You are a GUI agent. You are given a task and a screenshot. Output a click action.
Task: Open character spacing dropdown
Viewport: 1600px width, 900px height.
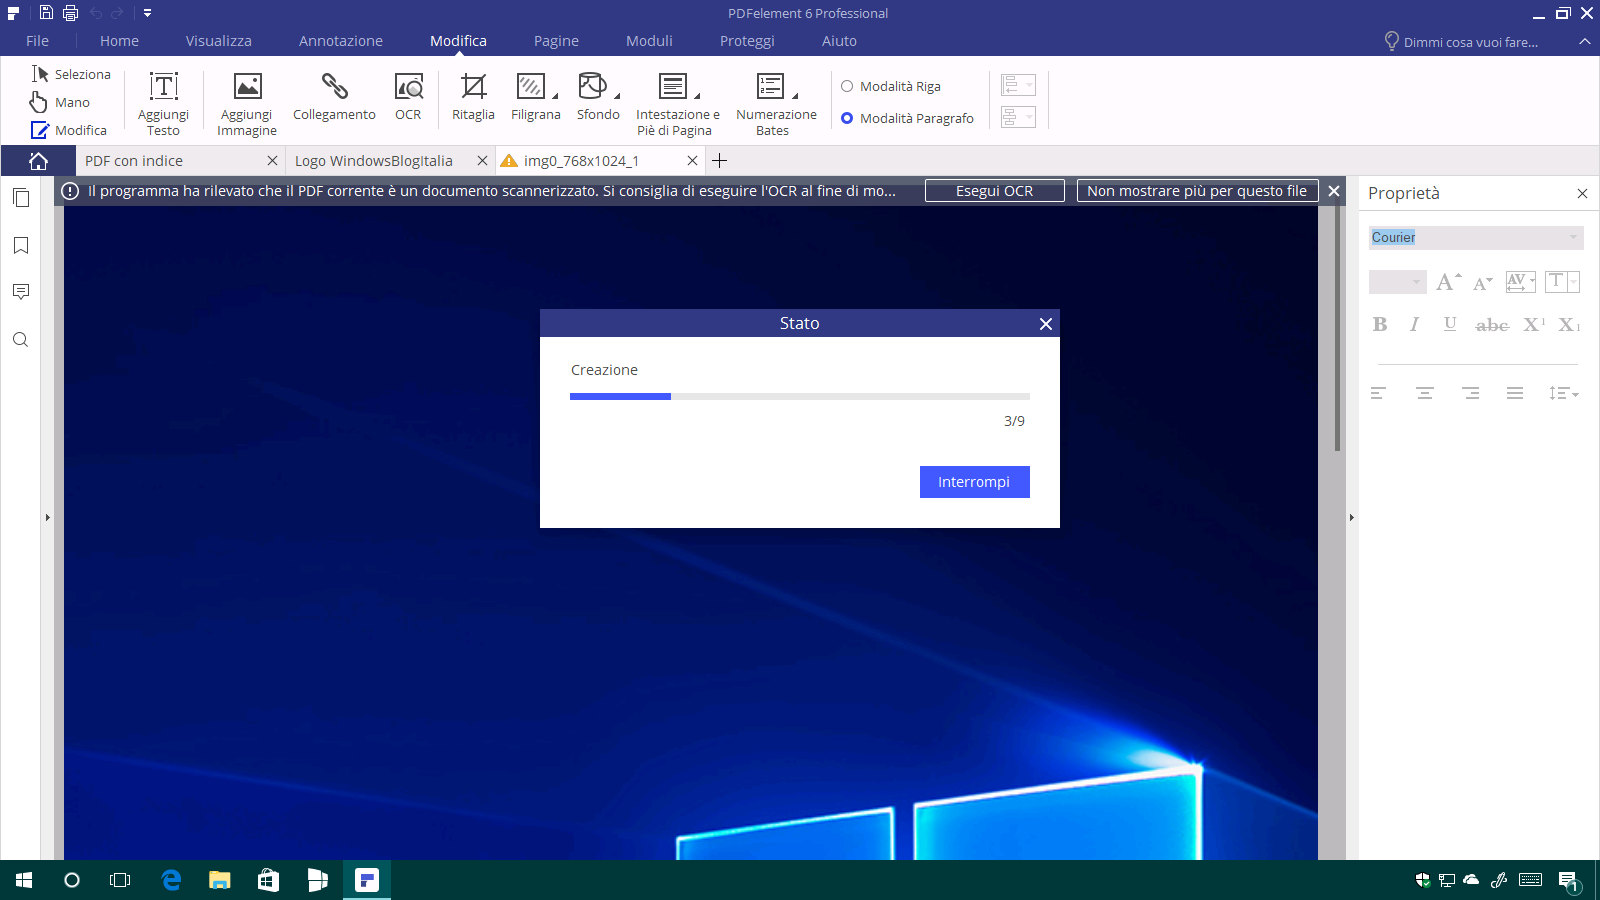1520,282
